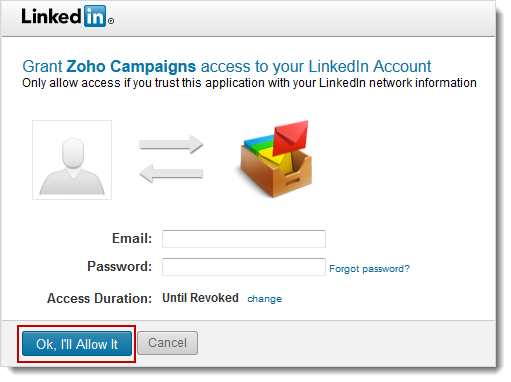Image resolution: width=511 pixels, height=382 pixels.
Task: Click the right-pointing gray arrow
Action: [x=171, y=144]
